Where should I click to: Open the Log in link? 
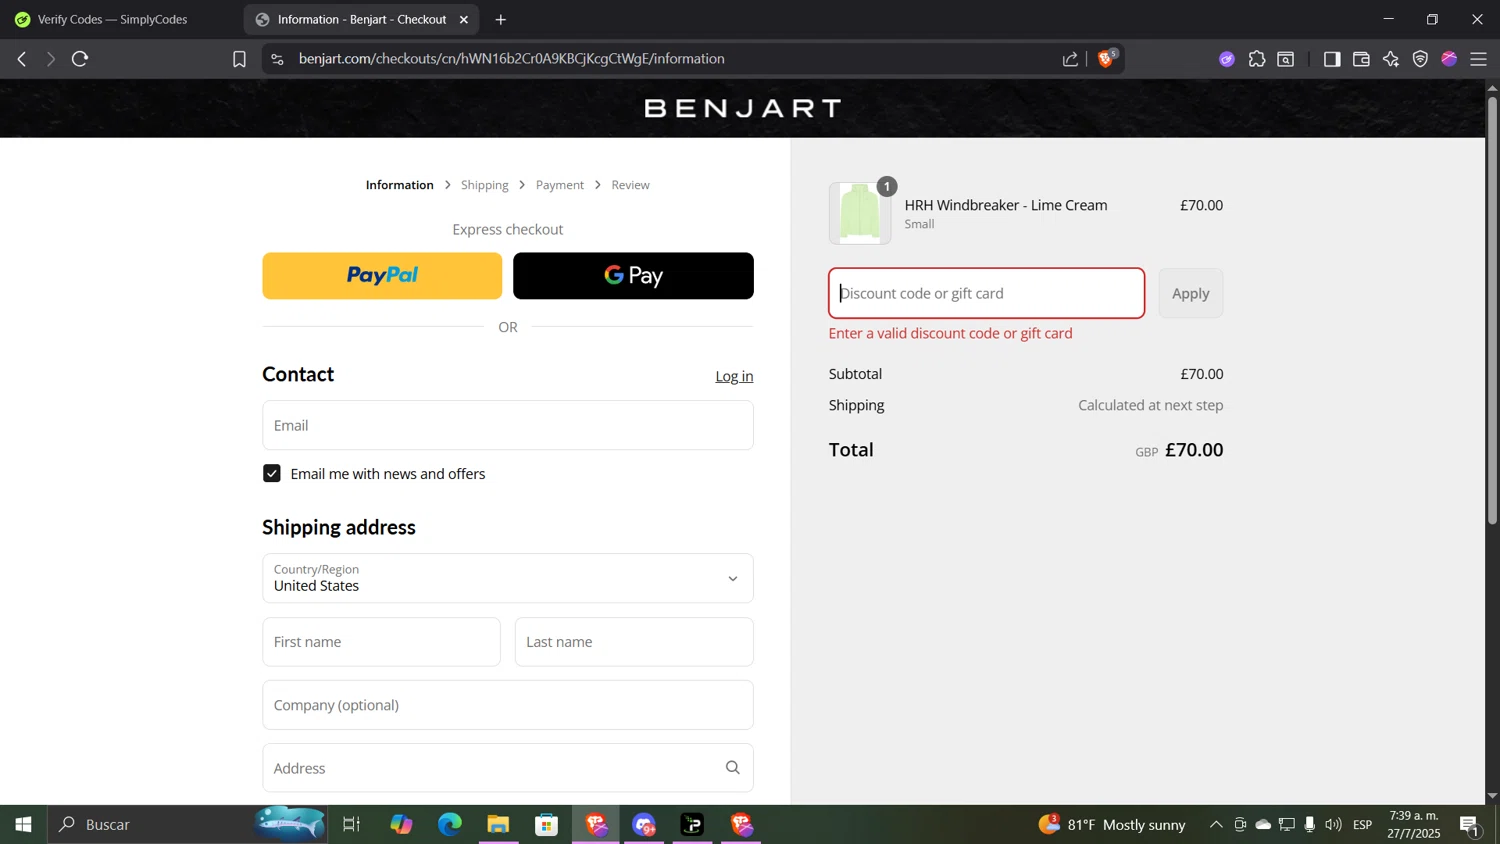pyautogui.click(x=734, y=376)
